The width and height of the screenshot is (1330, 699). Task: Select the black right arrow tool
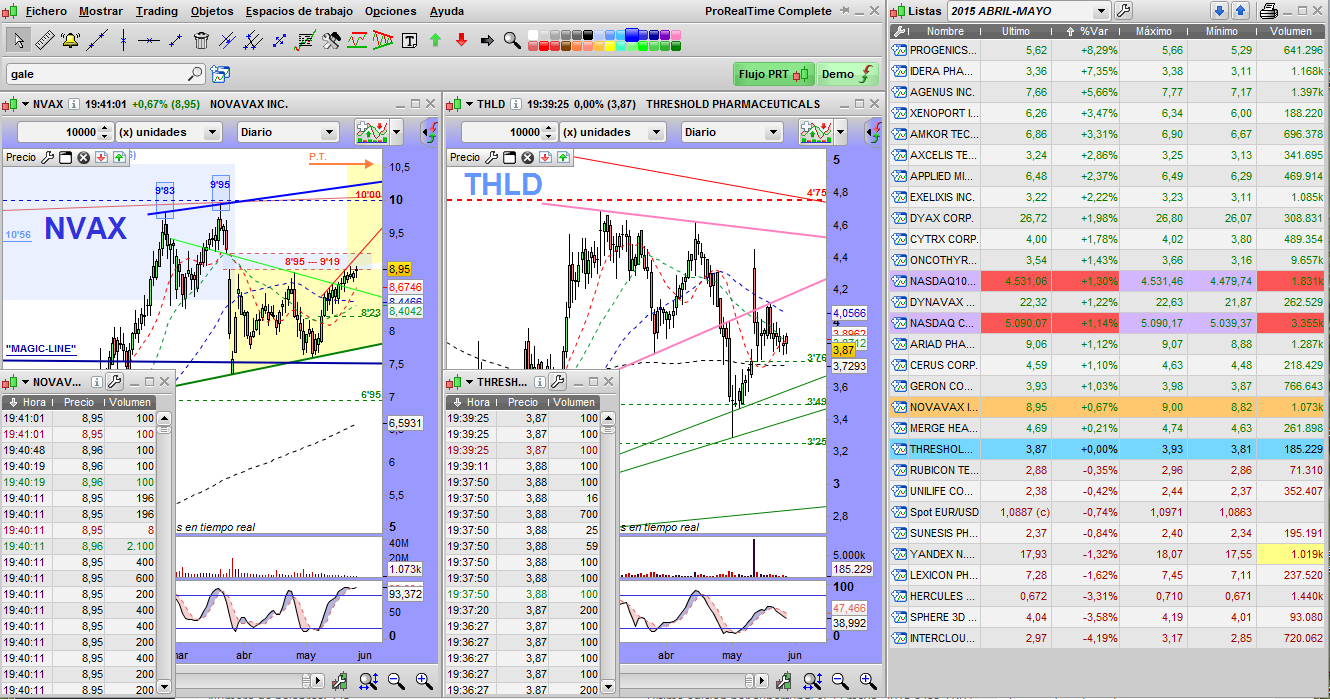[487, 40]
